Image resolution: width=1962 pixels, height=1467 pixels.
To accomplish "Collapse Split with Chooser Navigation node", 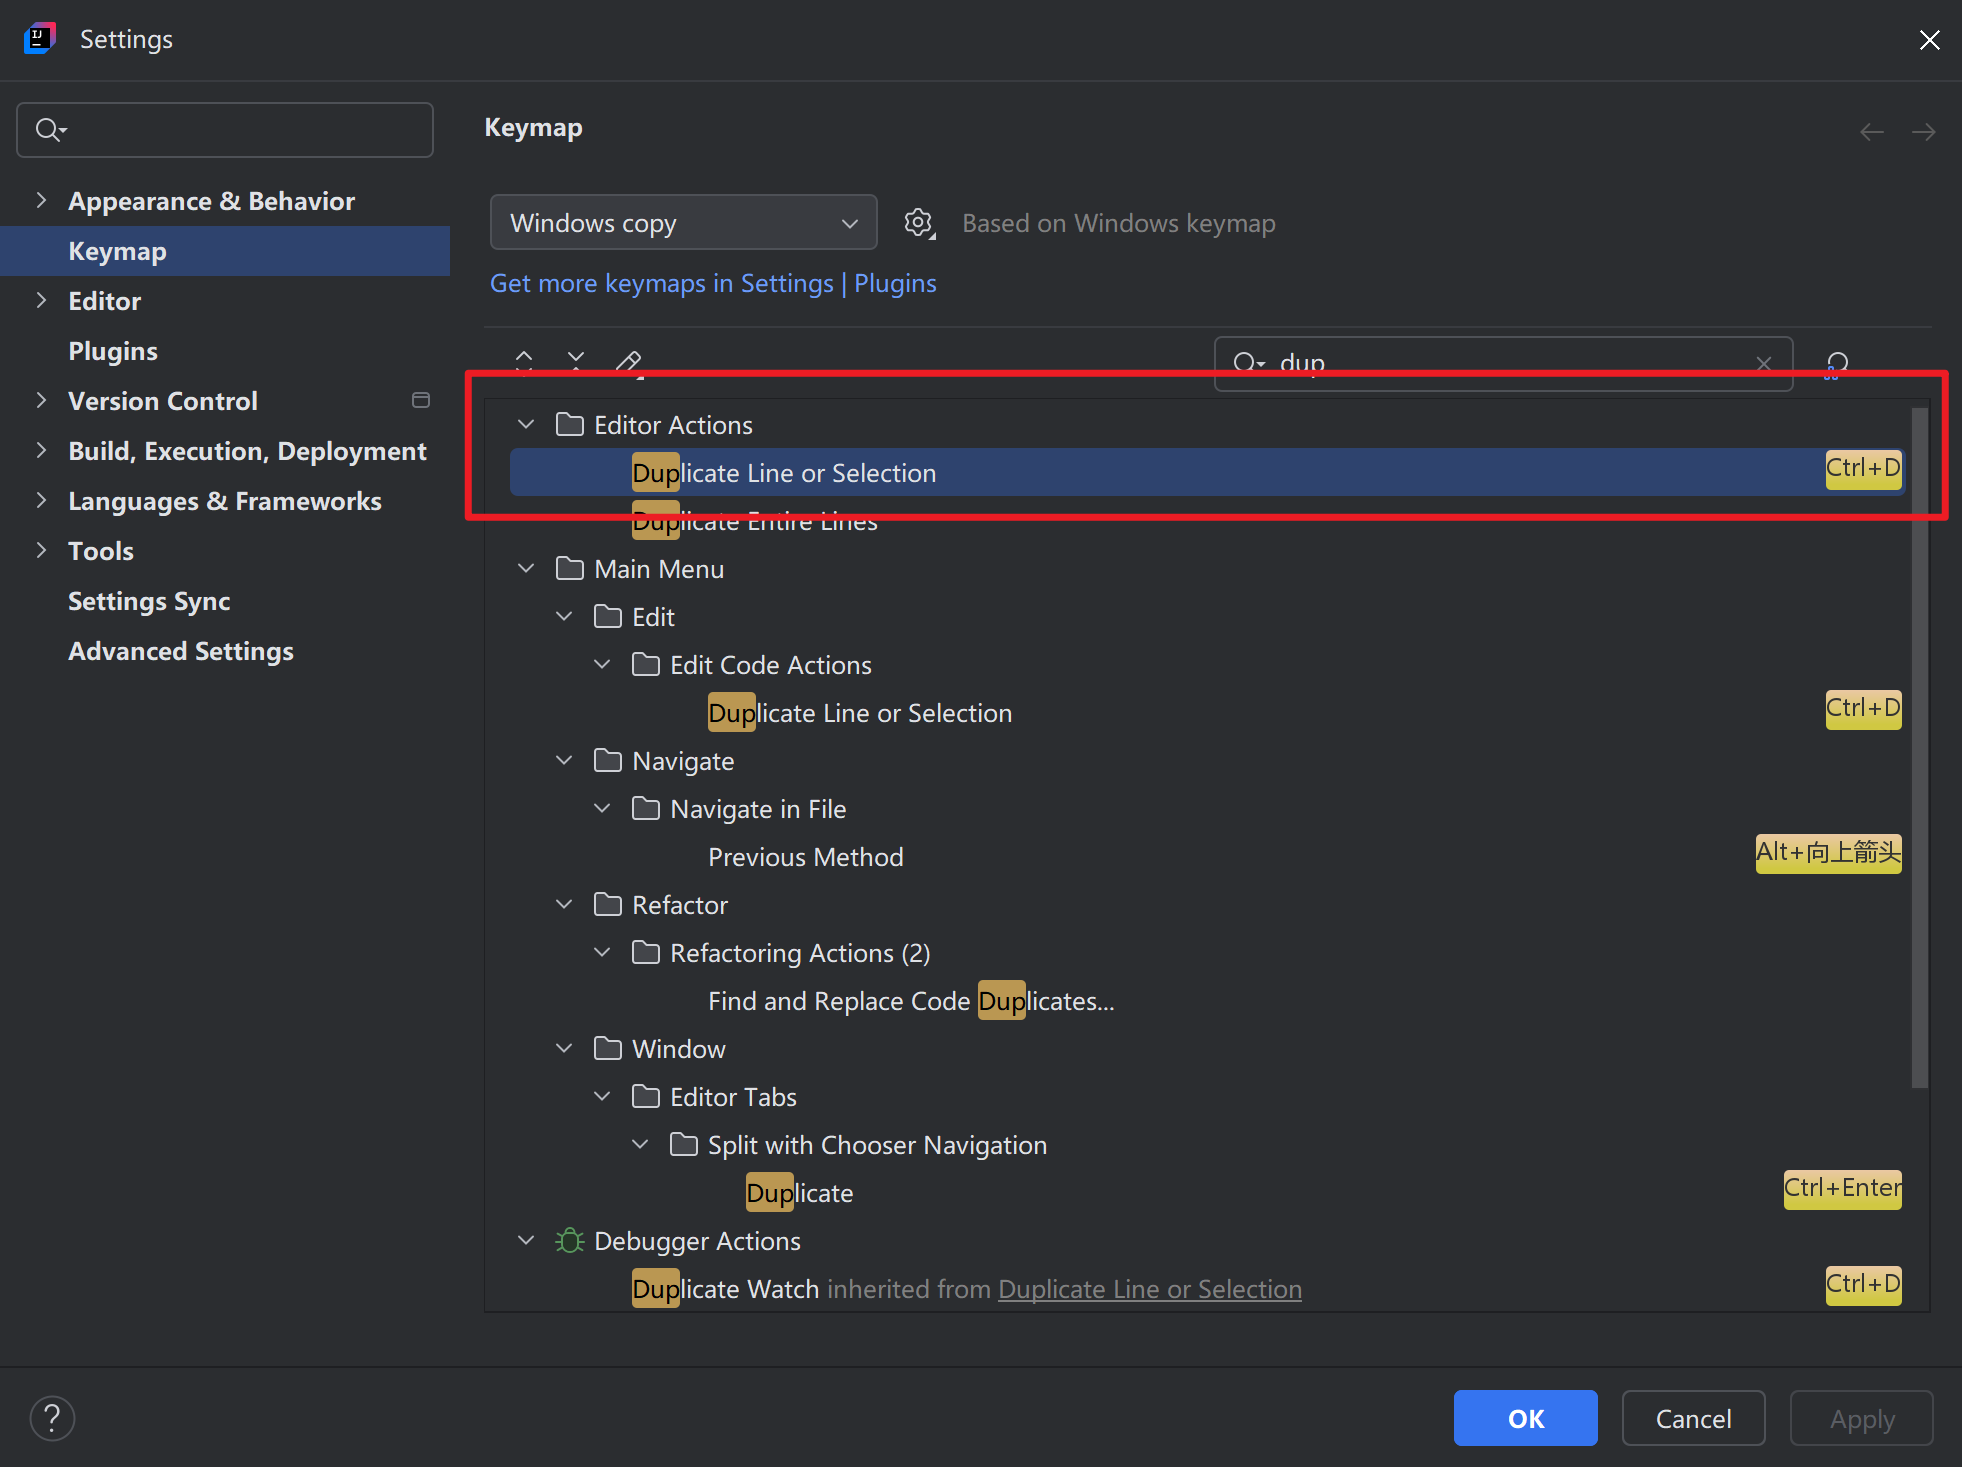I will coord(640,1145).
